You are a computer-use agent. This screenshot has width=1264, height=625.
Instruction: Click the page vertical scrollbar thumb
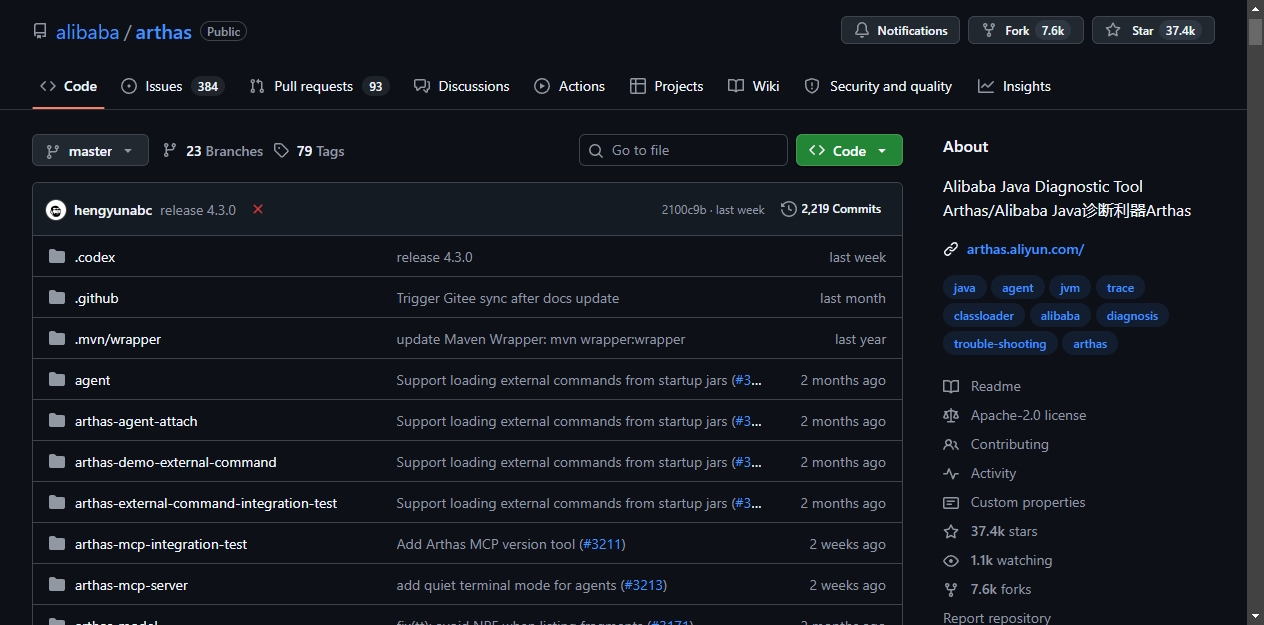(1255, 31)
